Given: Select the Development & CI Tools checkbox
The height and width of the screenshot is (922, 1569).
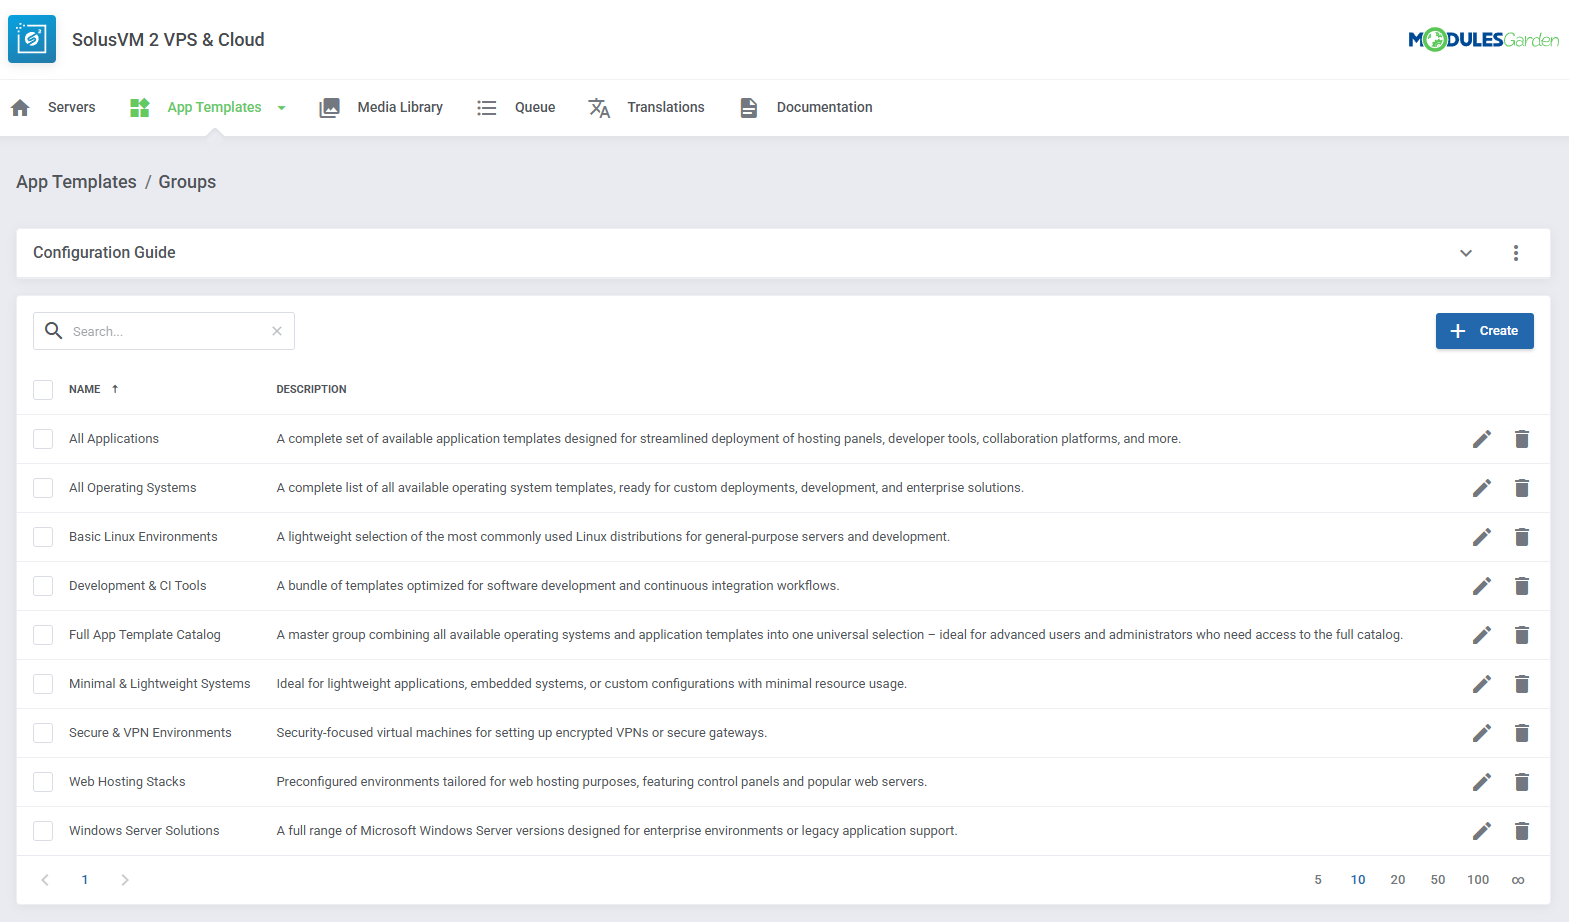Looking at the screenshot, I should 43,586.
